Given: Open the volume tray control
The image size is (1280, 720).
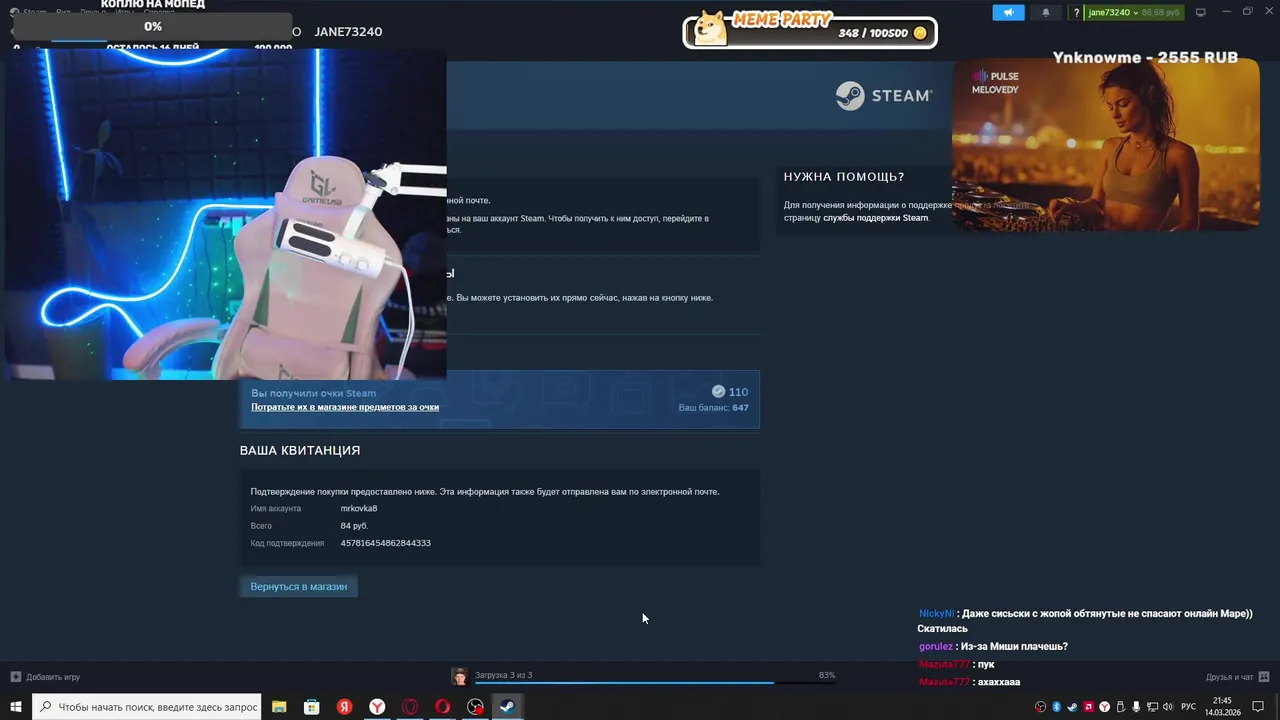Looking at the screenshot, I should (x=1168, y=707).
